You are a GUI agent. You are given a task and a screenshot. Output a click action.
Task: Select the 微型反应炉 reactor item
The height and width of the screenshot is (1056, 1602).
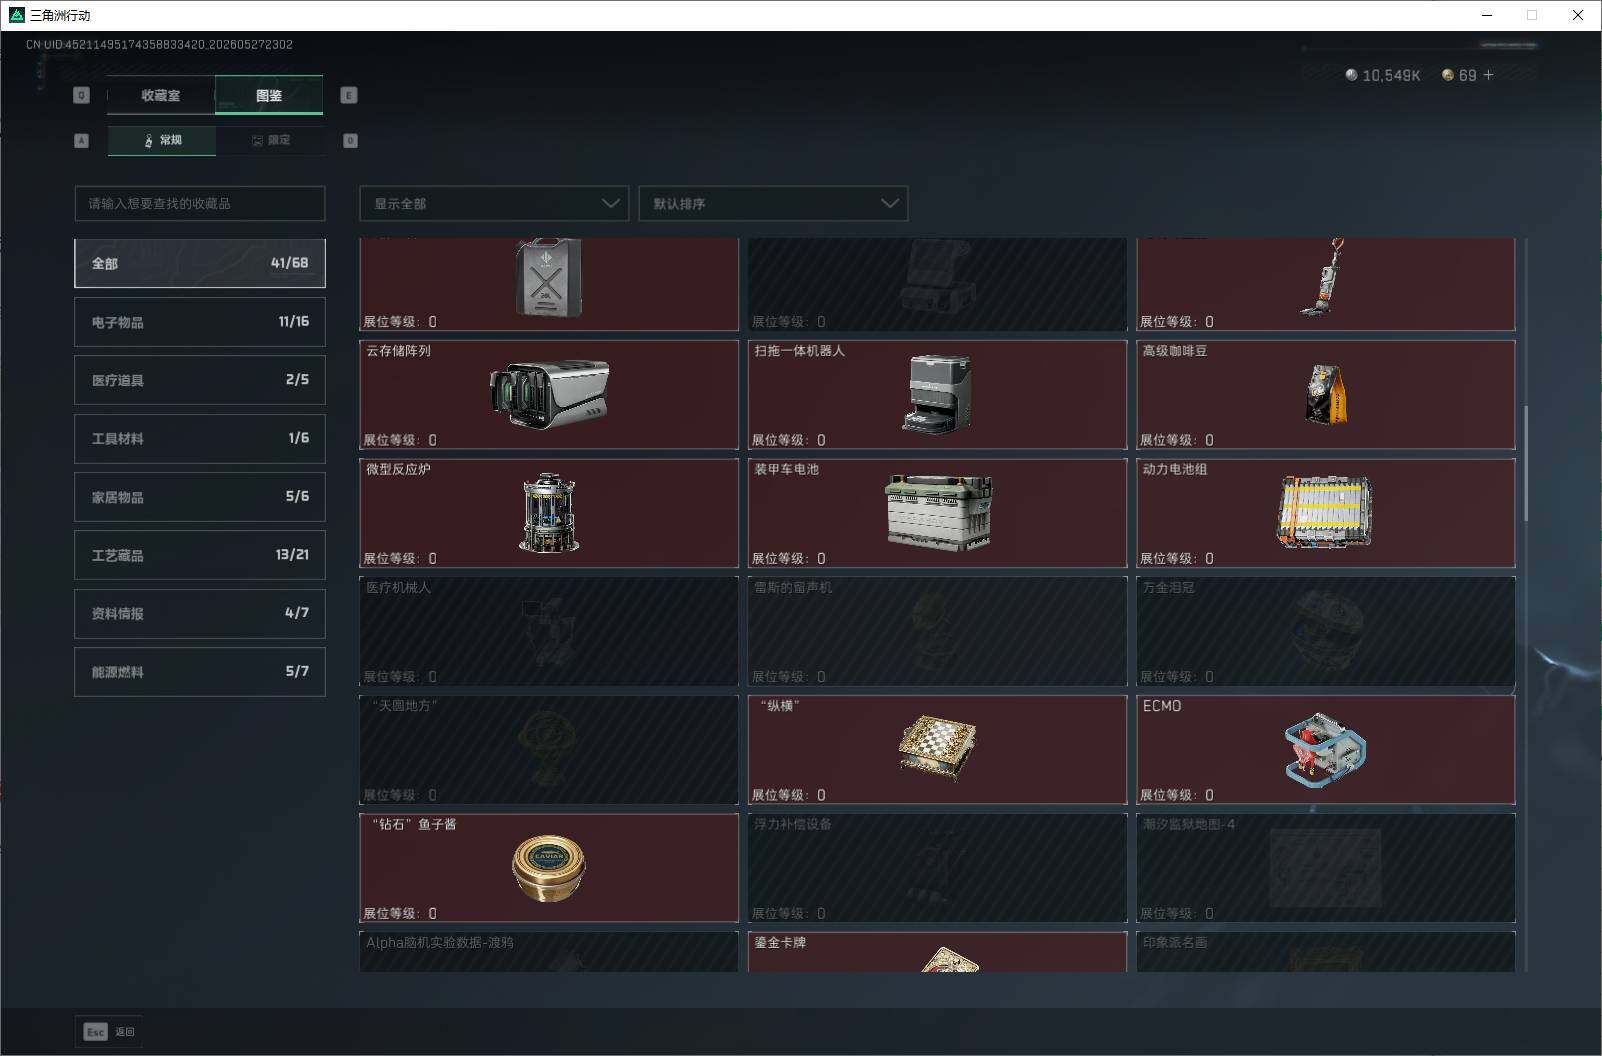coord(548,513)
